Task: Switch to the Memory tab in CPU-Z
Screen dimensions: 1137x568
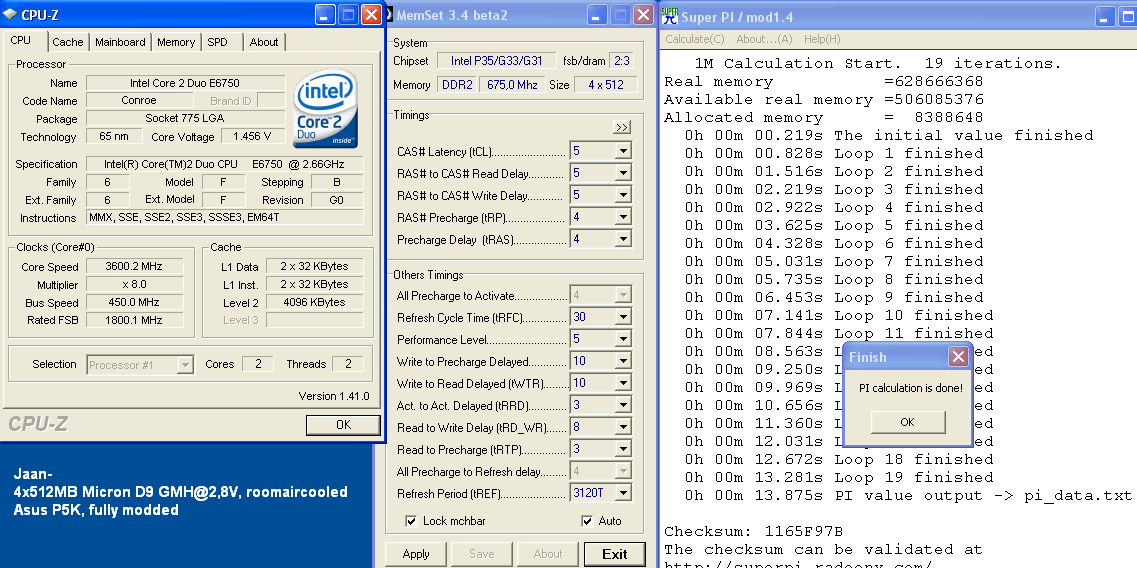Action: coord(175,42)
